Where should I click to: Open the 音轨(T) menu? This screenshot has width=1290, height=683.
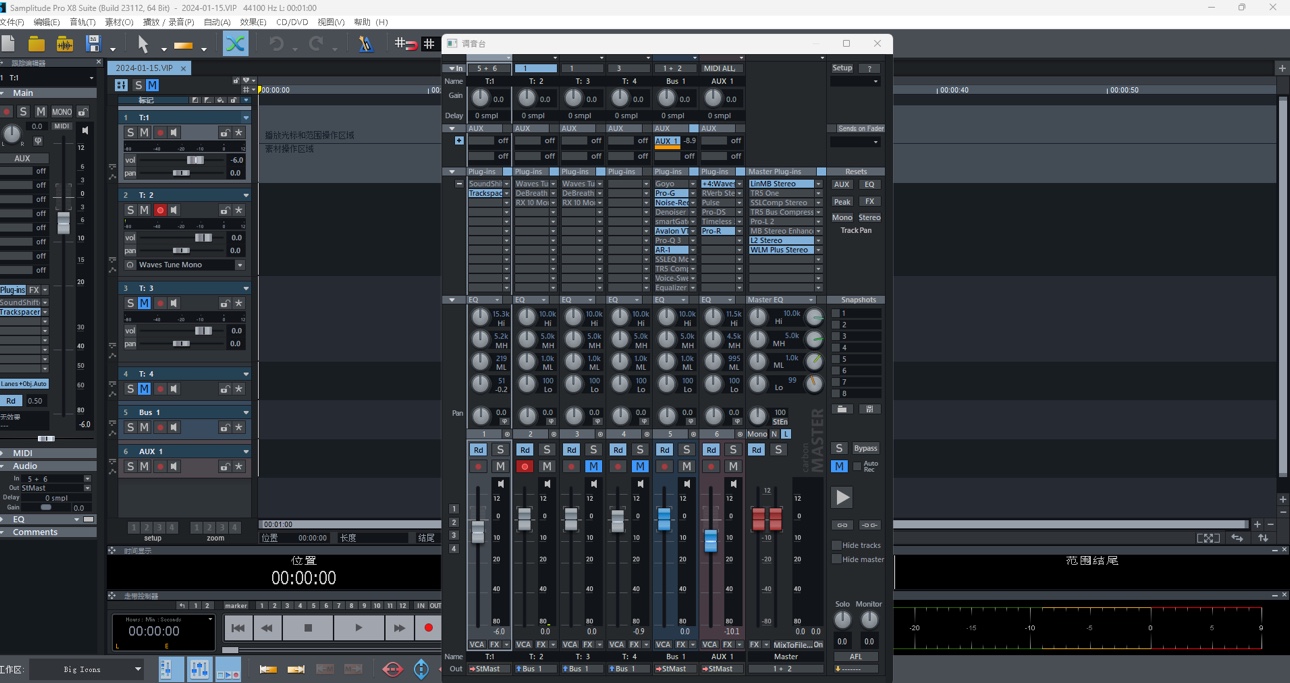tap(83, 22)
